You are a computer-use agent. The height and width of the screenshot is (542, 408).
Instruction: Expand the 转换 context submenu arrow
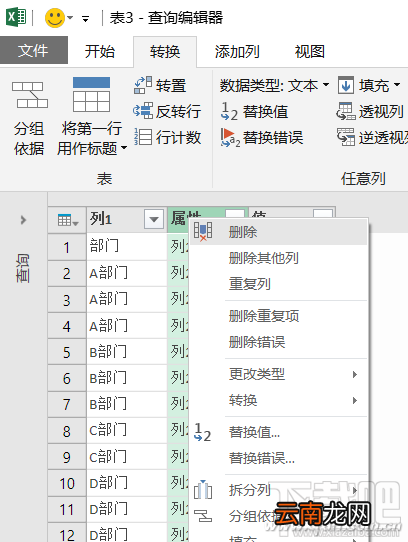tap(354, 401)
